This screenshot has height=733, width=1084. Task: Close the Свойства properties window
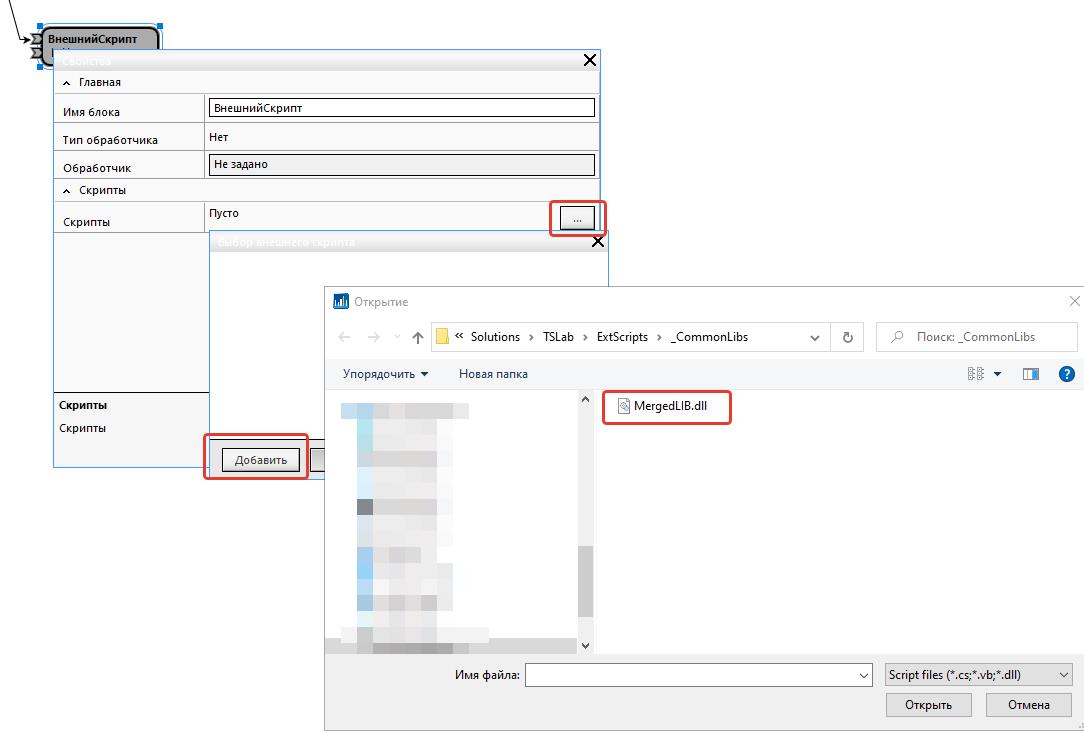tap(590, 60)
